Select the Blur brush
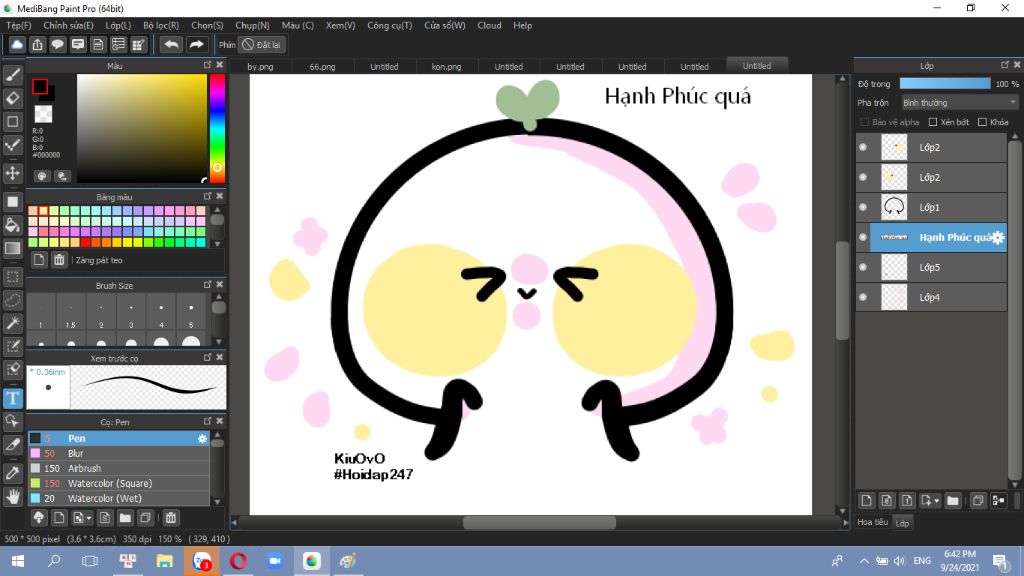 pos(119,453)
